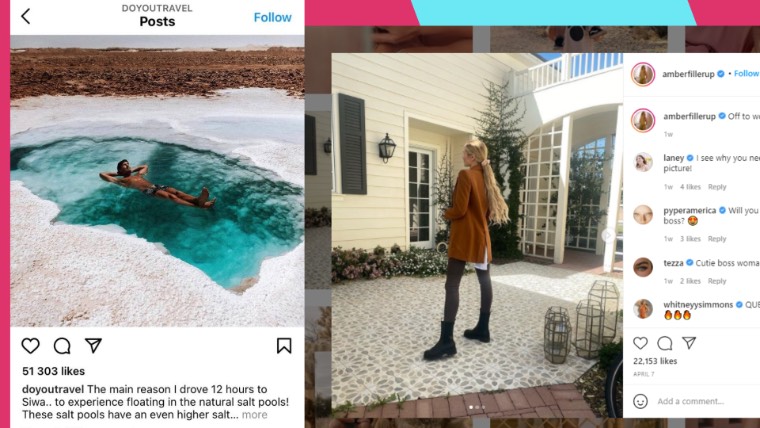Open whitneyysimmons profile from comment username

(698, 304)
